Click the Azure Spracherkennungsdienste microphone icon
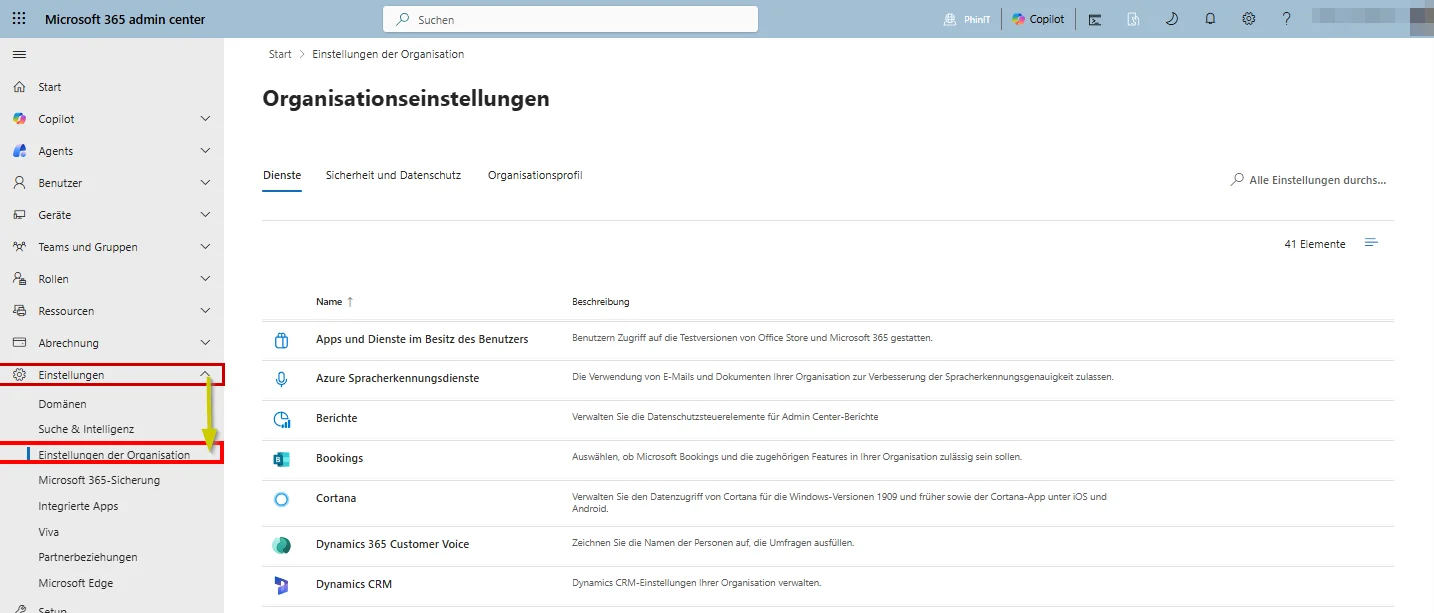The width and height of the screenshot is (1434, 613). tap(281, 378)
